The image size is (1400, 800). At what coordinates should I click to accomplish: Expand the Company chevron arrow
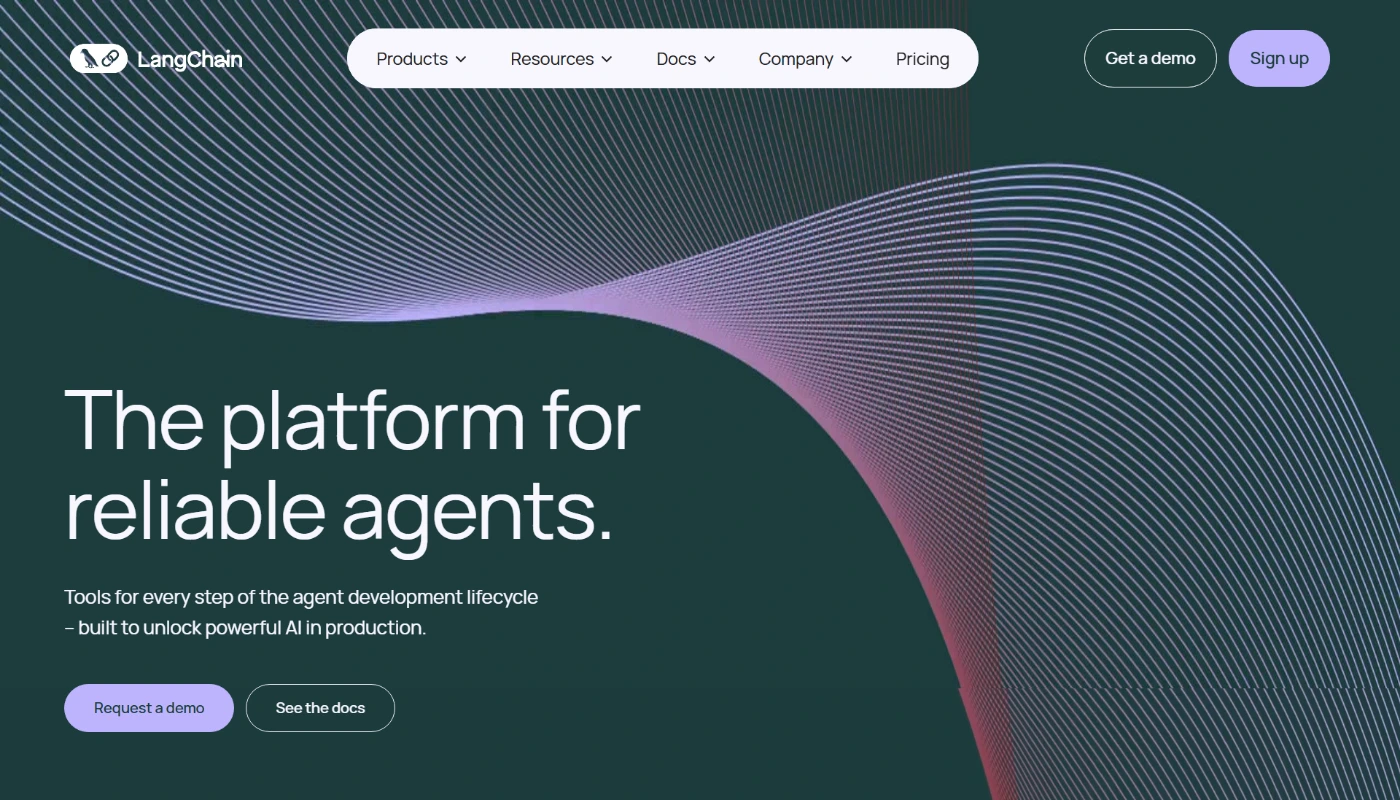point(847,60)
